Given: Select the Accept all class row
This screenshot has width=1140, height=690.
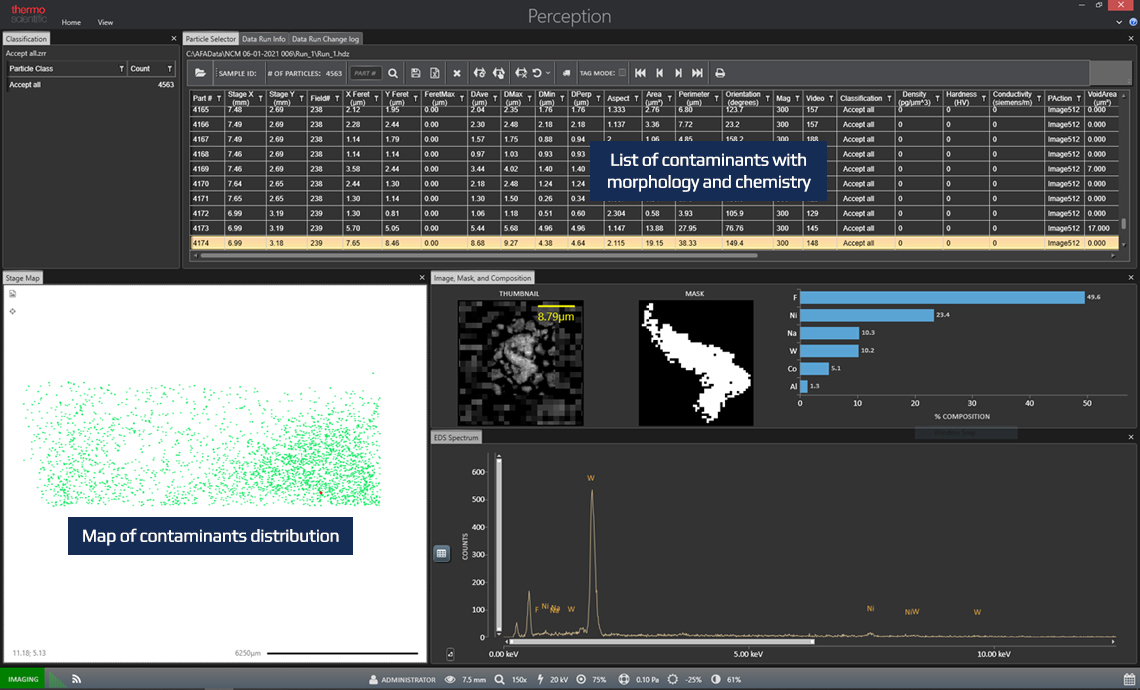Looking at the screenshot, I should pos(91,85).
